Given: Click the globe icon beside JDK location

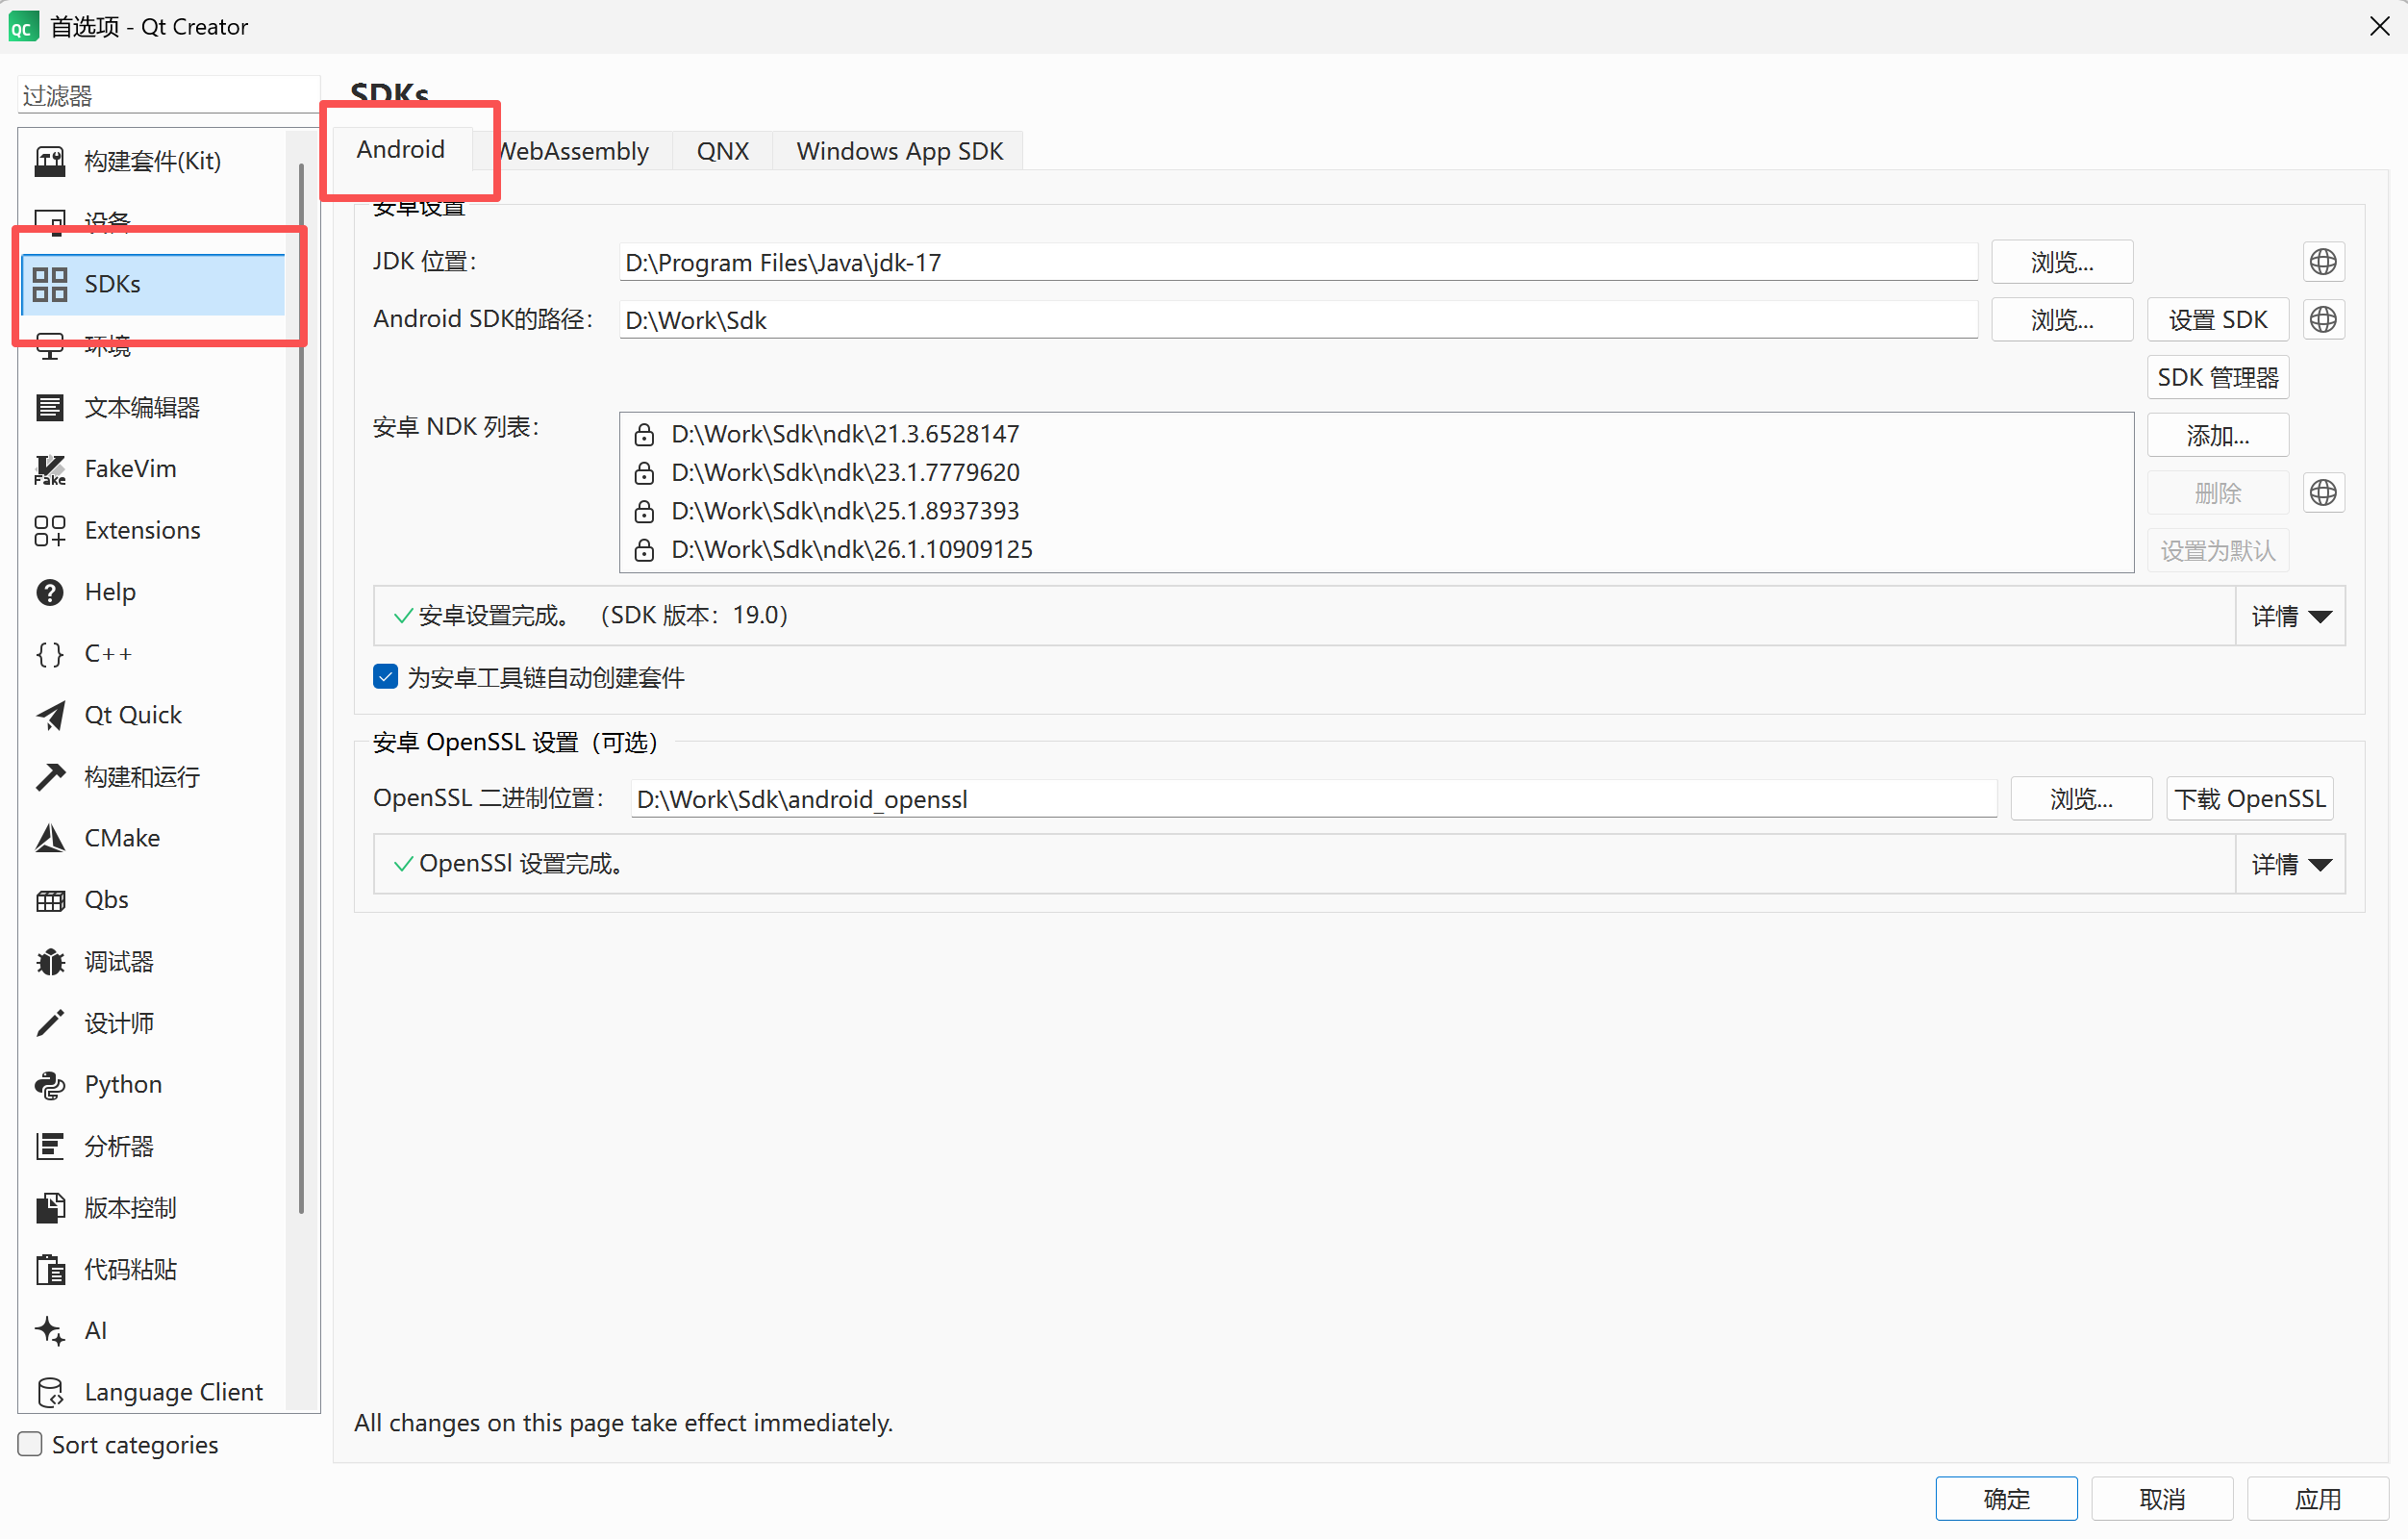Looking at the screenshot, I should point(2322,262).
